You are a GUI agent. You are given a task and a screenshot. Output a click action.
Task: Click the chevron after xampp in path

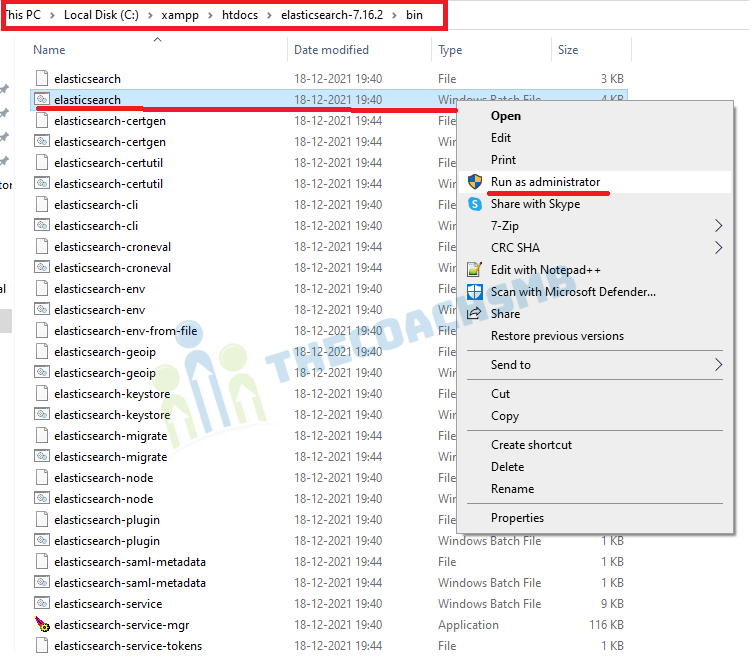pyautogui.click(x=210, y=15)
